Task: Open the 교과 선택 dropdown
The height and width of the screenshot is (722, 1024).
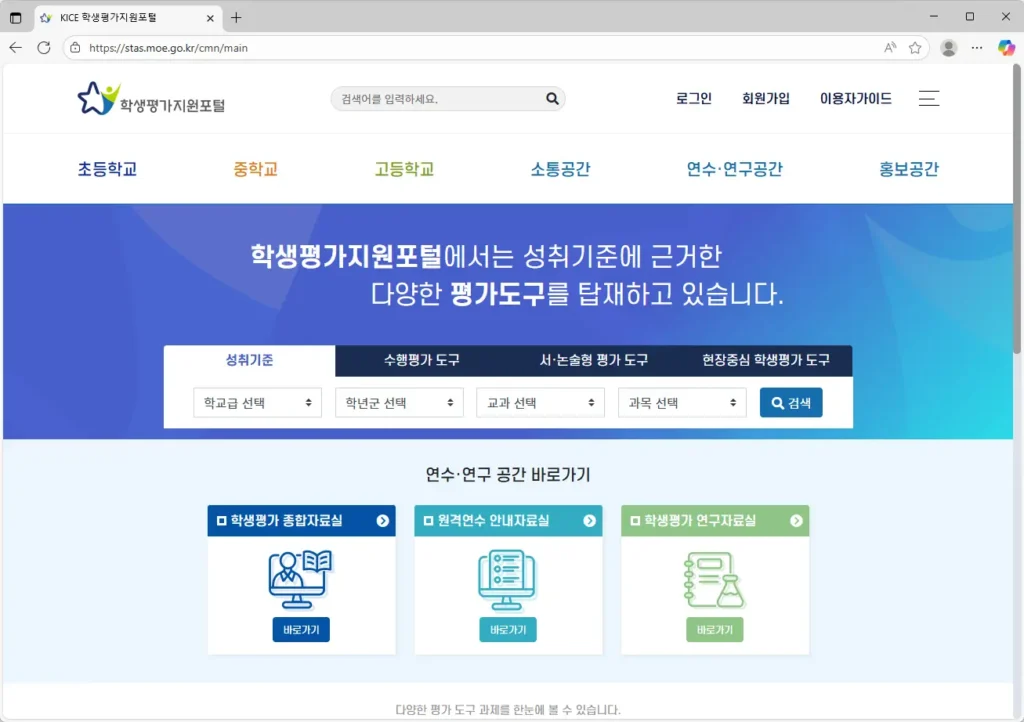Action: [540, 402]
